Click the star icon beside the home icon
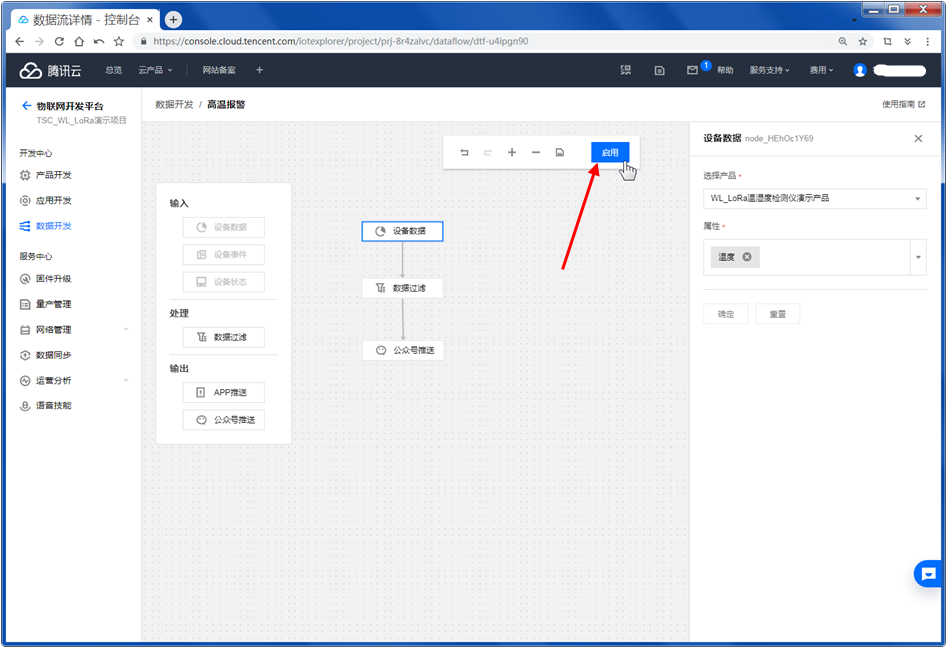The width and height of the screenshot is (947, 648). [x=119, y=41]
